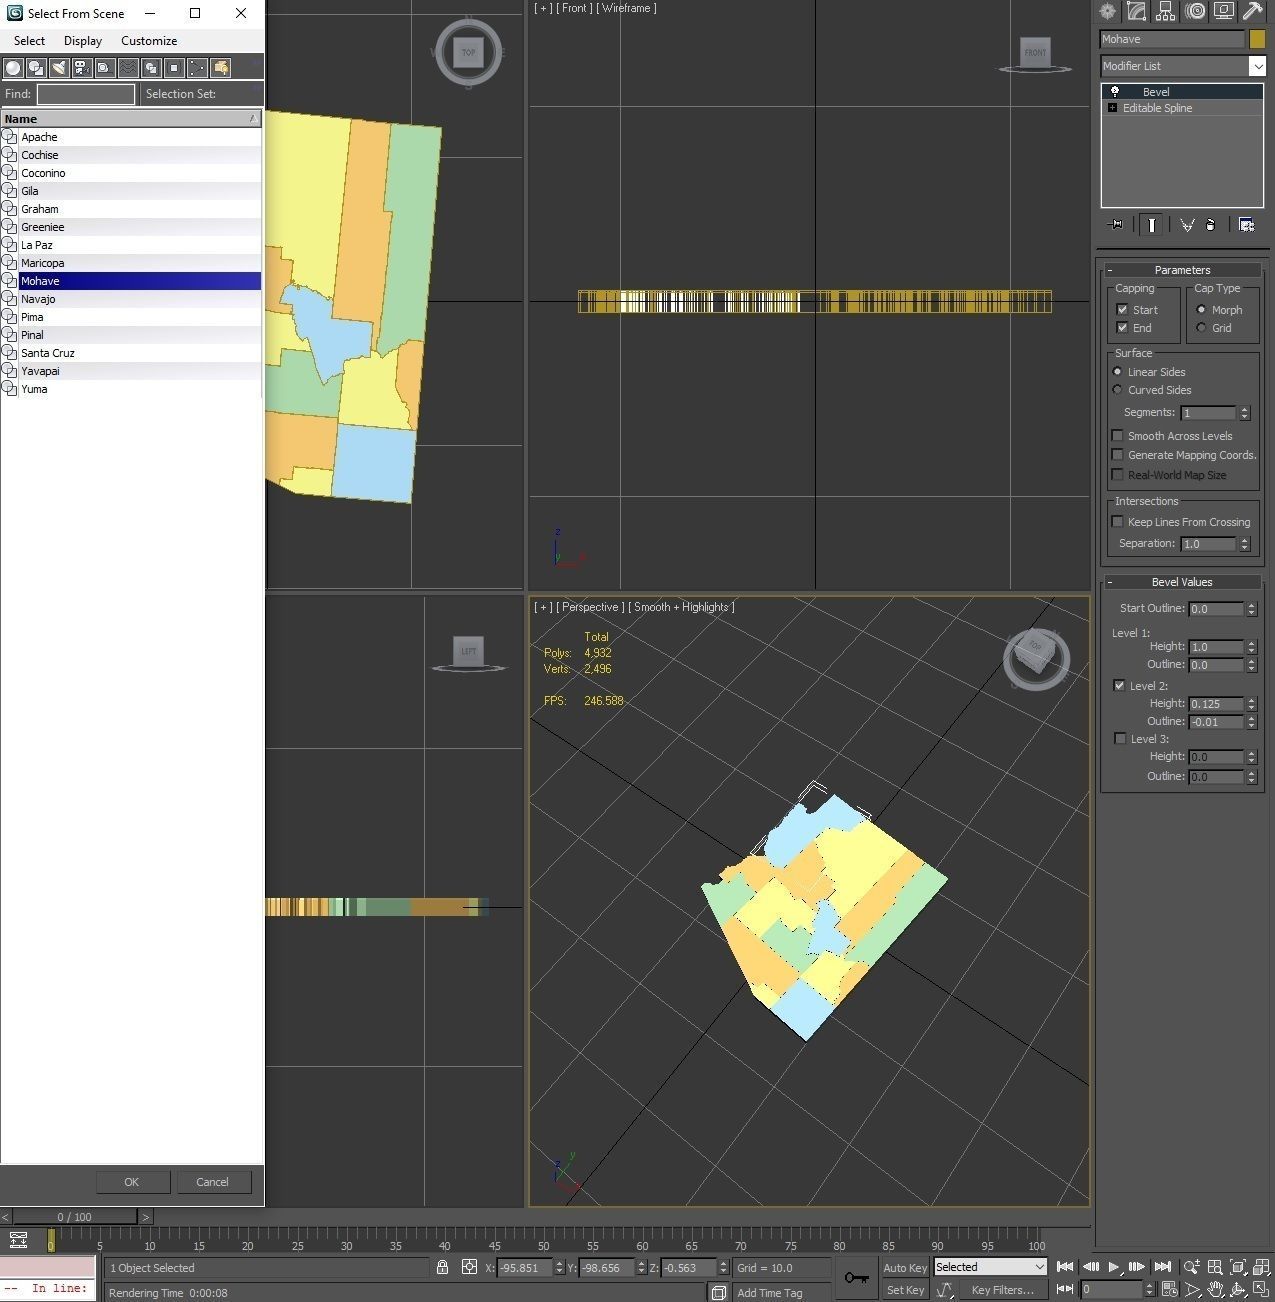Select Coconino in the object list
Image resolution: width=1275 pixels, height=1302 pixels.
130,173
